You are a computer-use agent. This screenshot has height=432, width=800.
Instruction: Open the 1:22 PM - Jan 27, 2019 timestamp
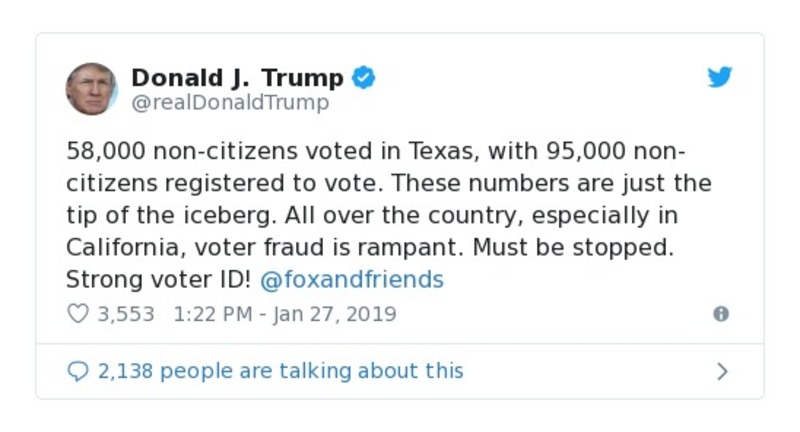285,314
